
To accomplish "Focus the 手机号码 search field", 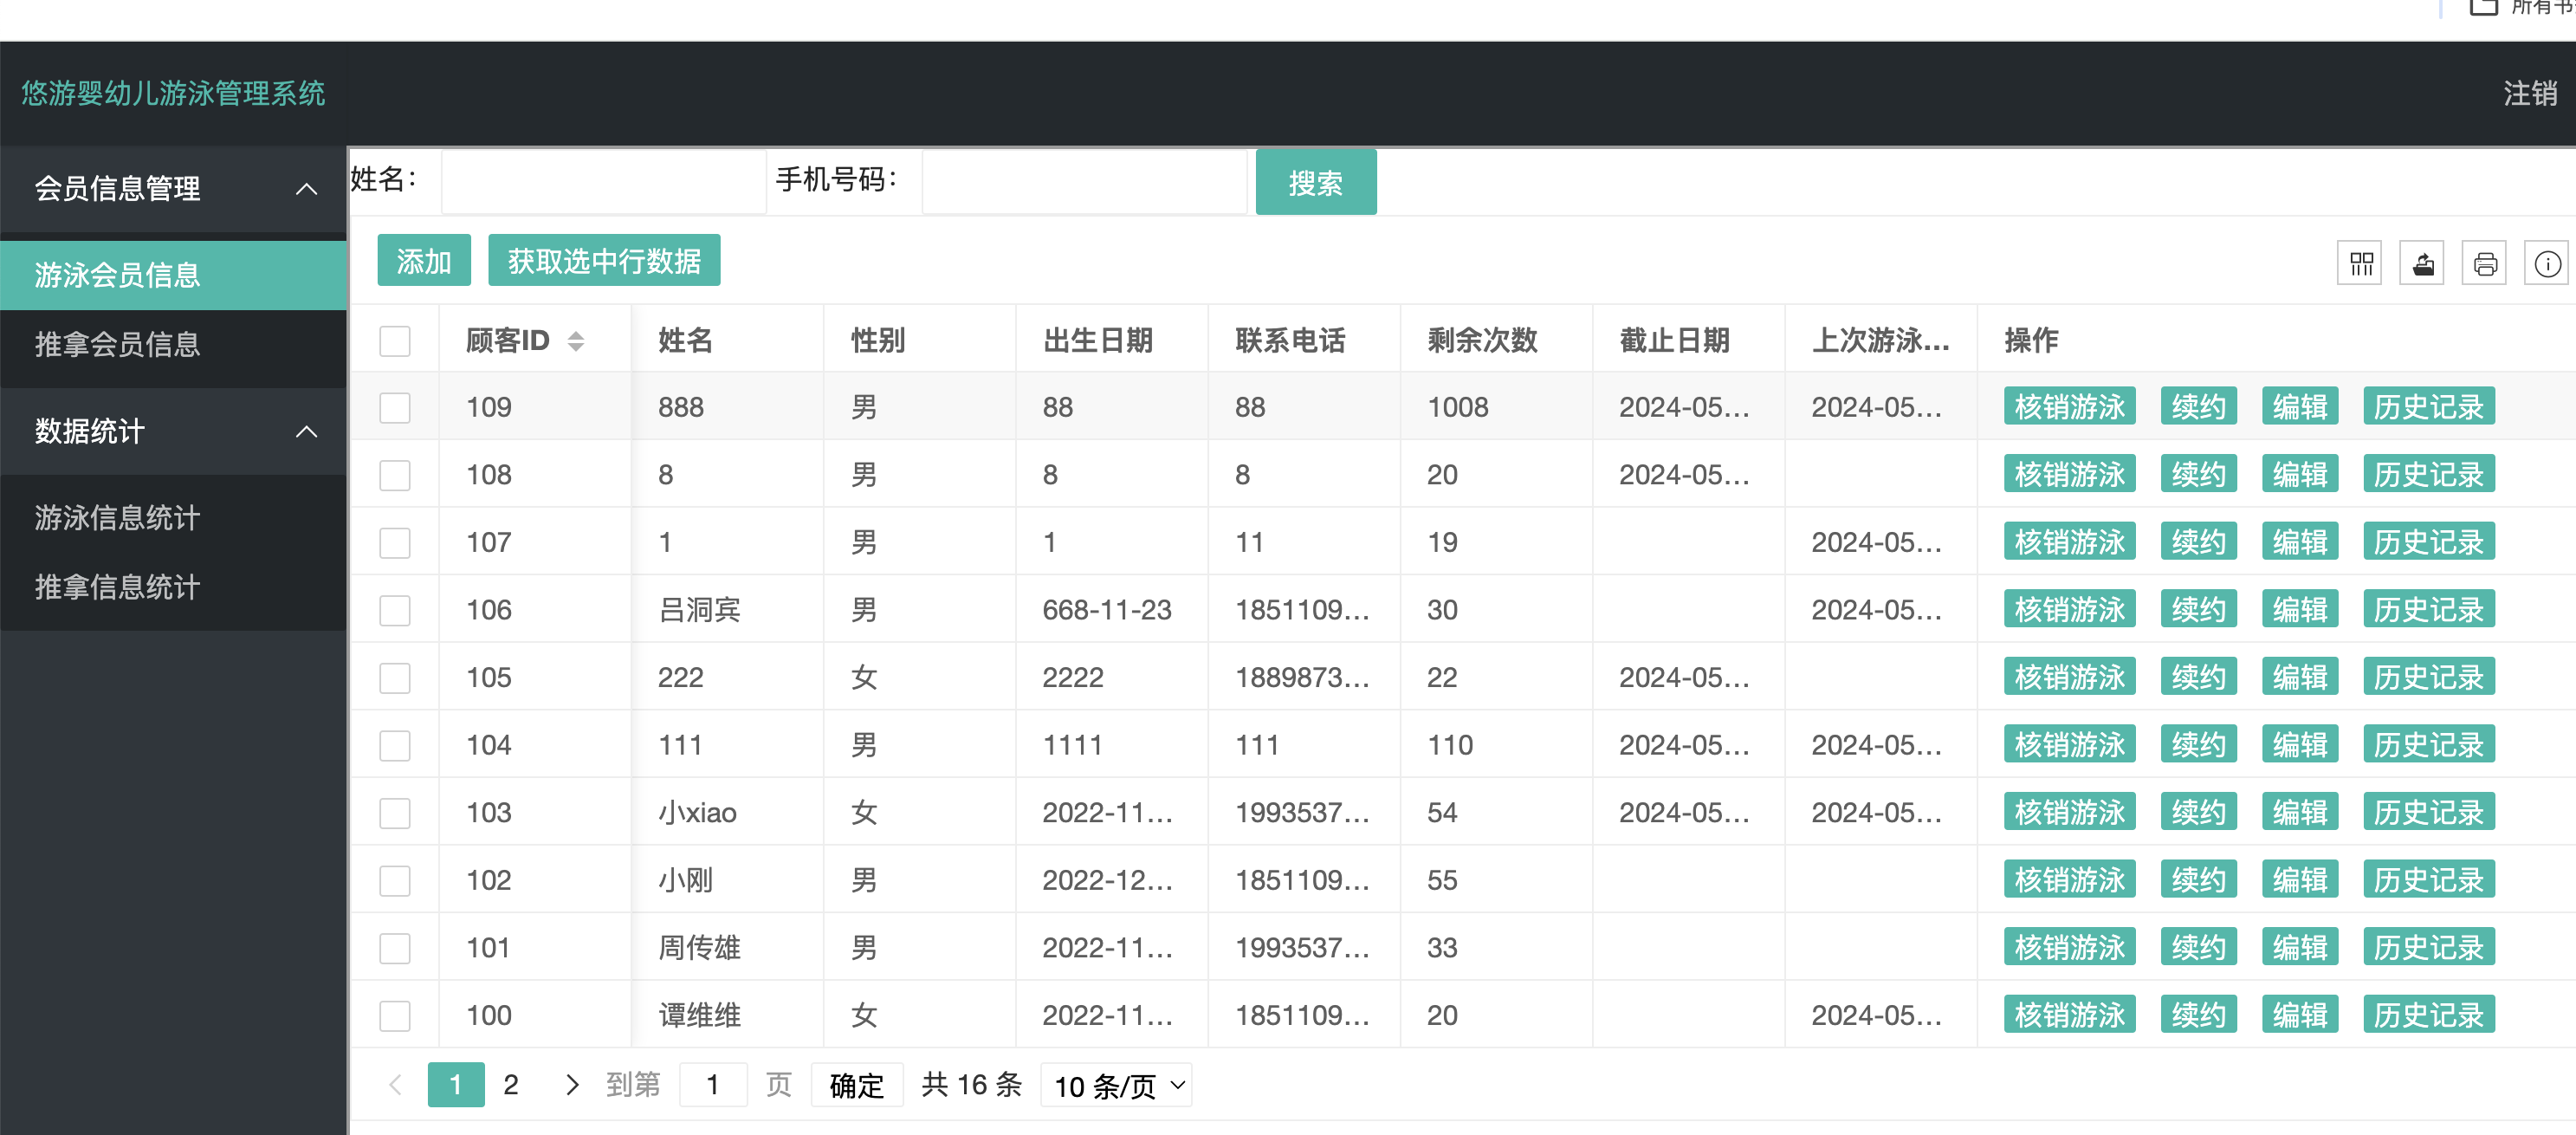I will click(x=1084, y=182).
